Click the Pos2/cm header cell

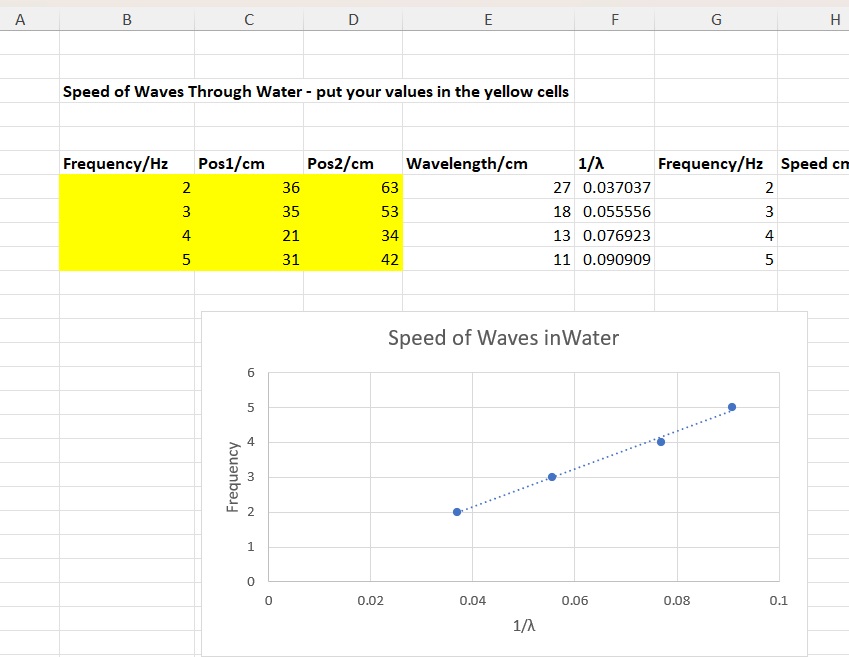(341, 164)
